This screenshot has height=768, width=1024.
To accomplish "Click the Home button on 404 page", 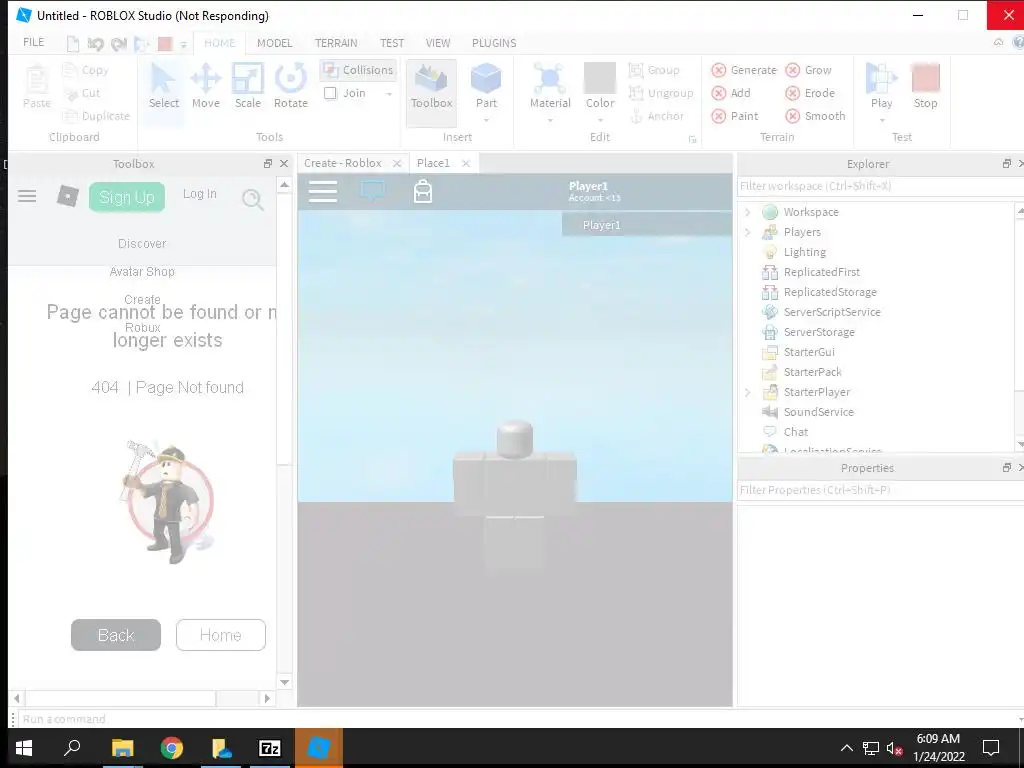I will click(221, 635).
